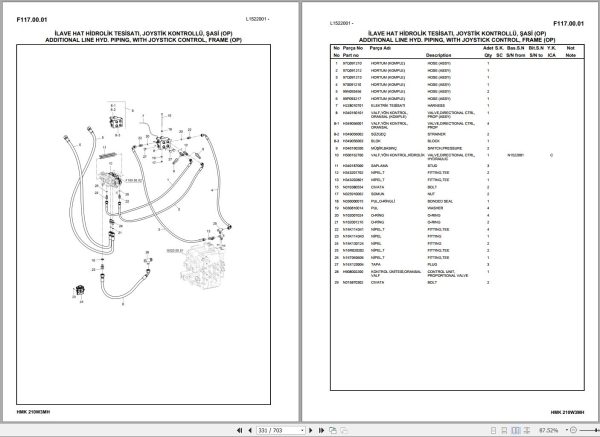Screen dimensions: 600x437
Task: Go to the first page
Action: tap(240, 430)
